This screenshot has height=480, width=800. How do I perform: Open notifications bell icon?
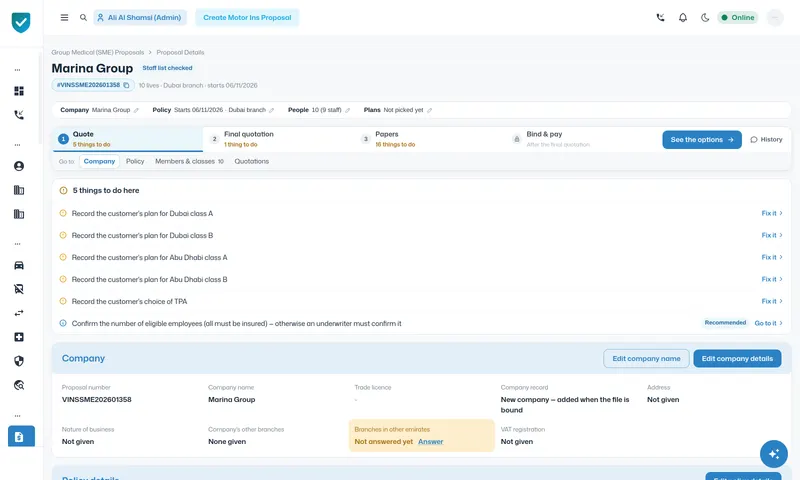point(683,17)
